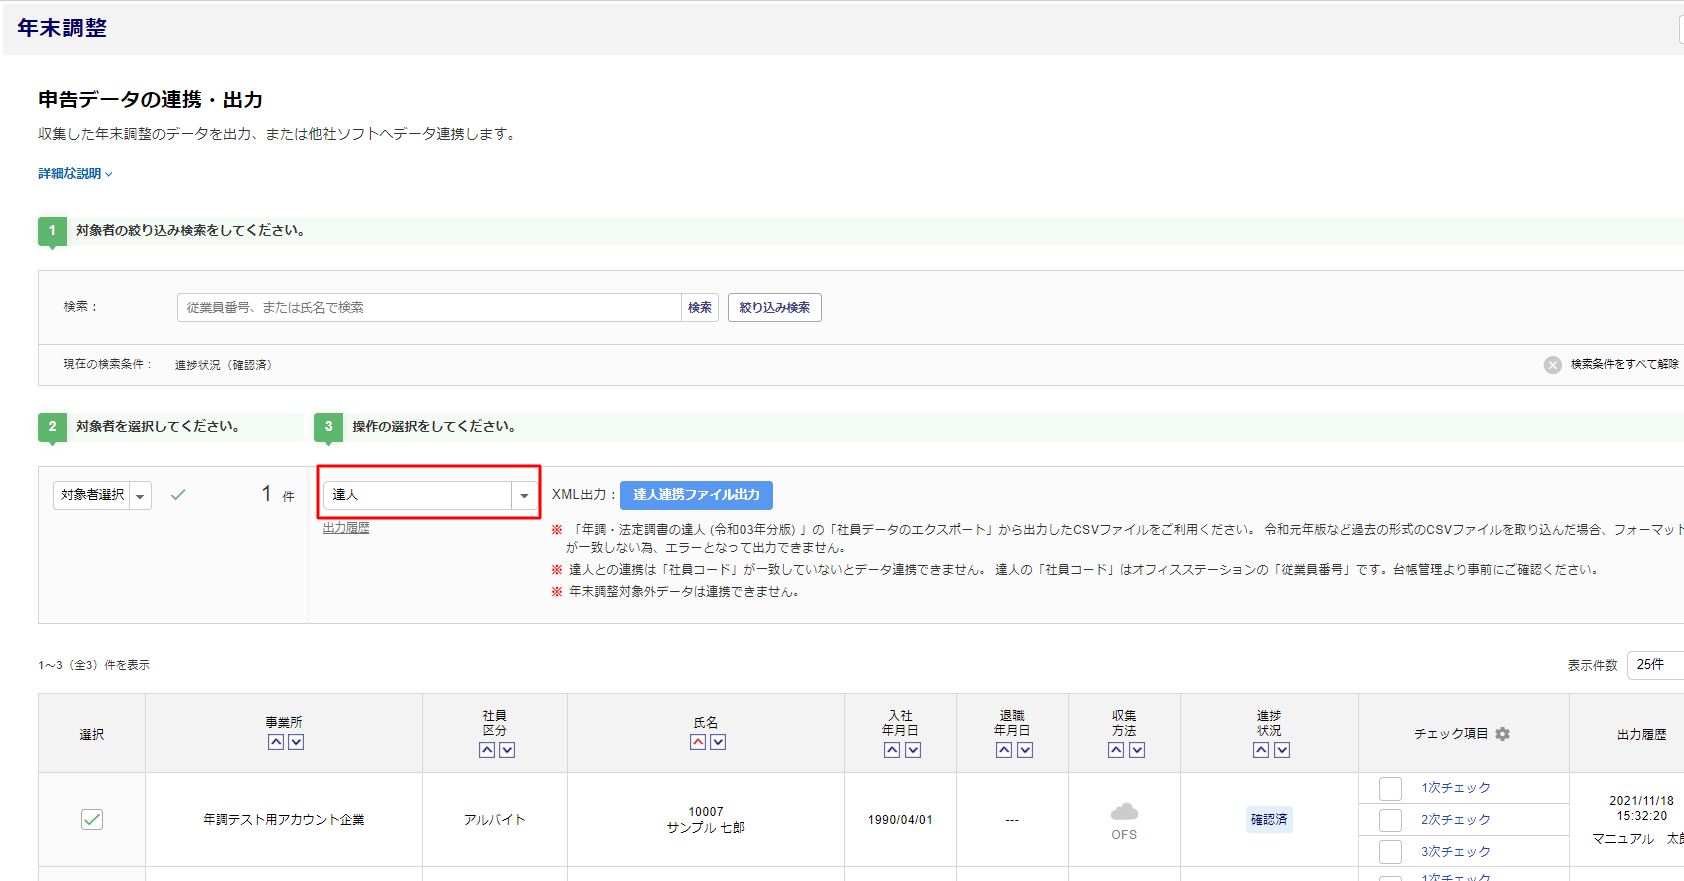The image size is (1684, 881).
Task: Click 10007 サンプル 七郎 name cell
Action: point(706,820)
